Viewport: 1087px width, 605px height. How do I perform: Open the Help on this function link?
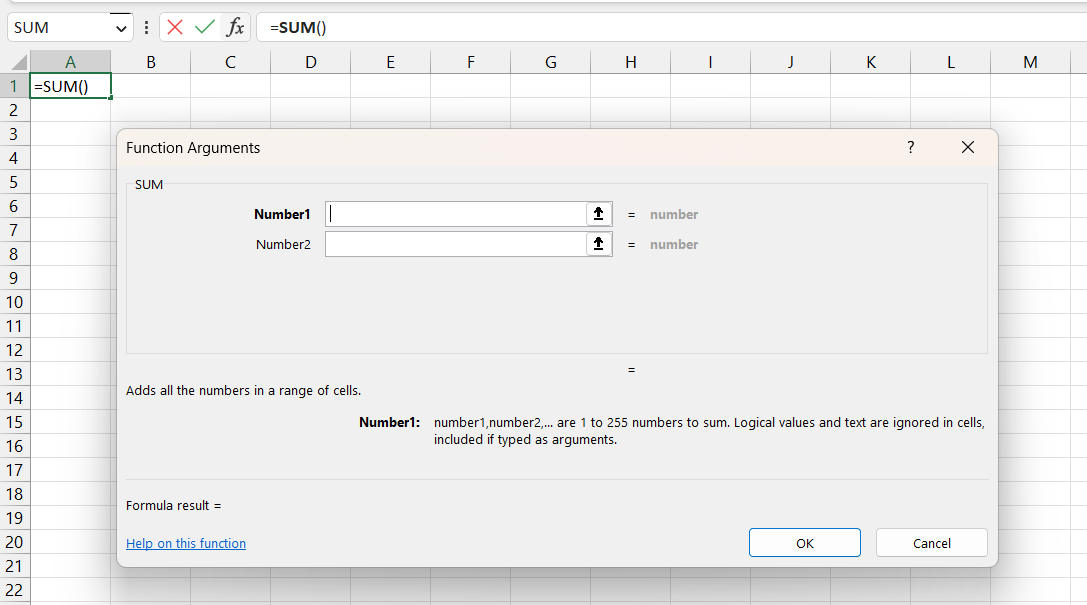coord(186,543)
